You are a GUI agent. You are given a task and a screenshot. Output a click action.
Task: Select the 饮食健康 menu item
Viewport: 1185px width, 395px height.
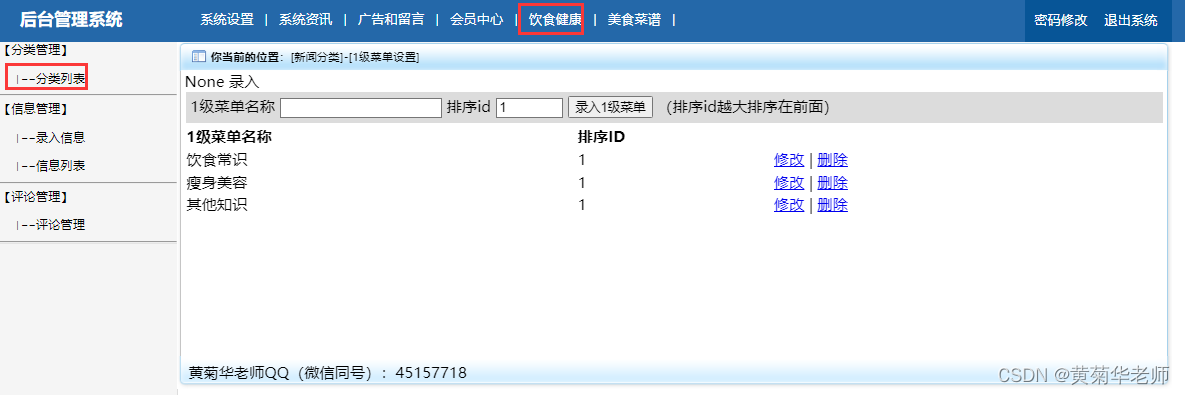point(555,20)
